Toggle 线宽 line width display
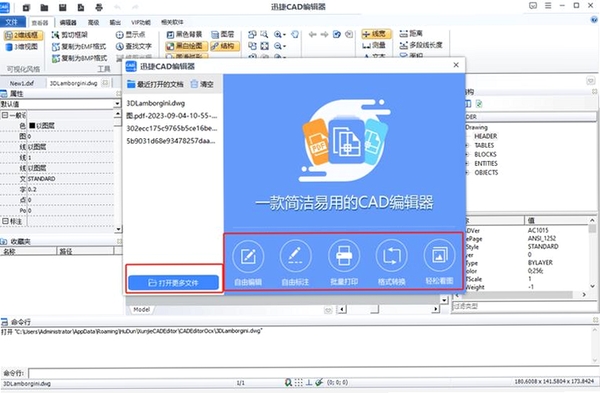This screenshot has height=393, width=600. pos(377,34)
